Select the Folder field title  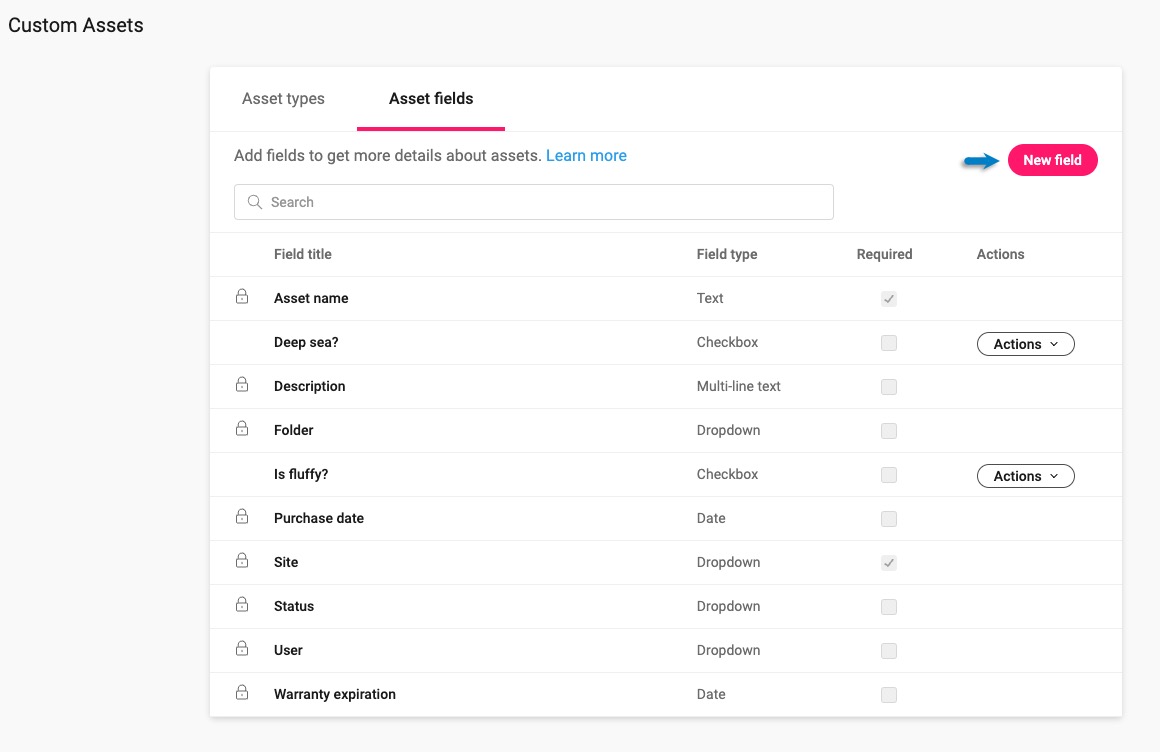tap(293, 430)
